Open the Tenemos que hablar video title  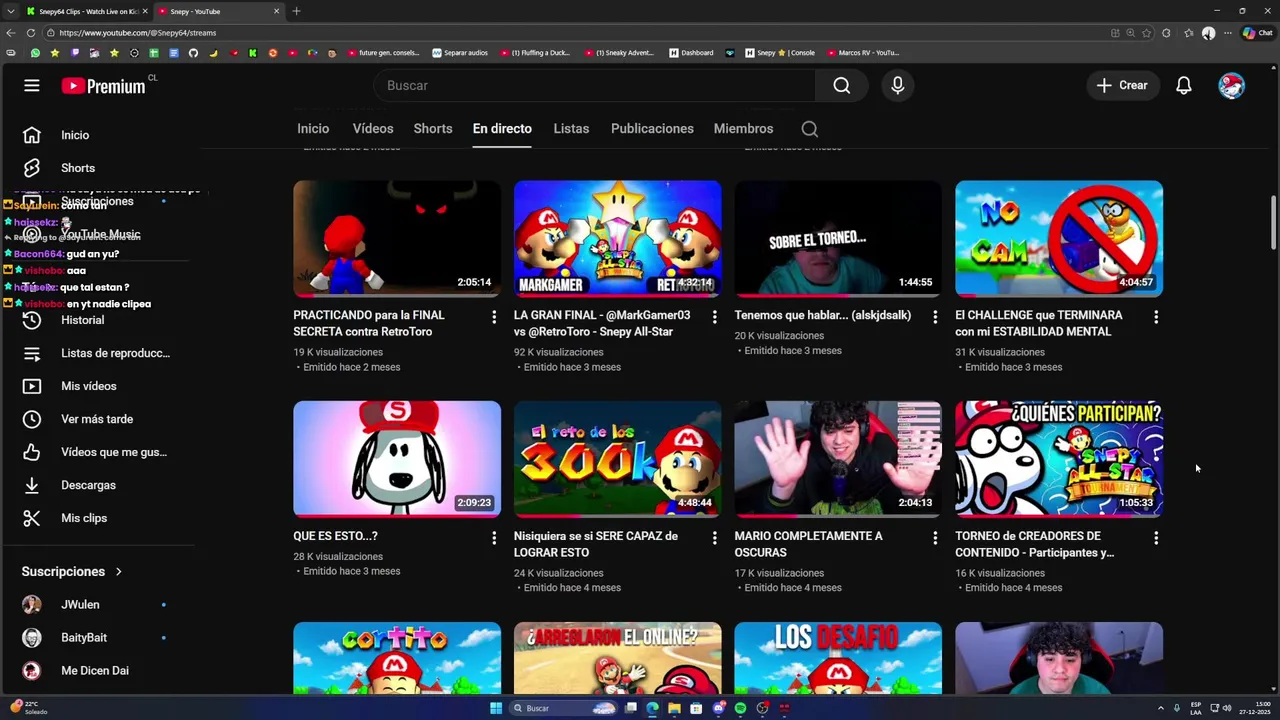point(823,315)
